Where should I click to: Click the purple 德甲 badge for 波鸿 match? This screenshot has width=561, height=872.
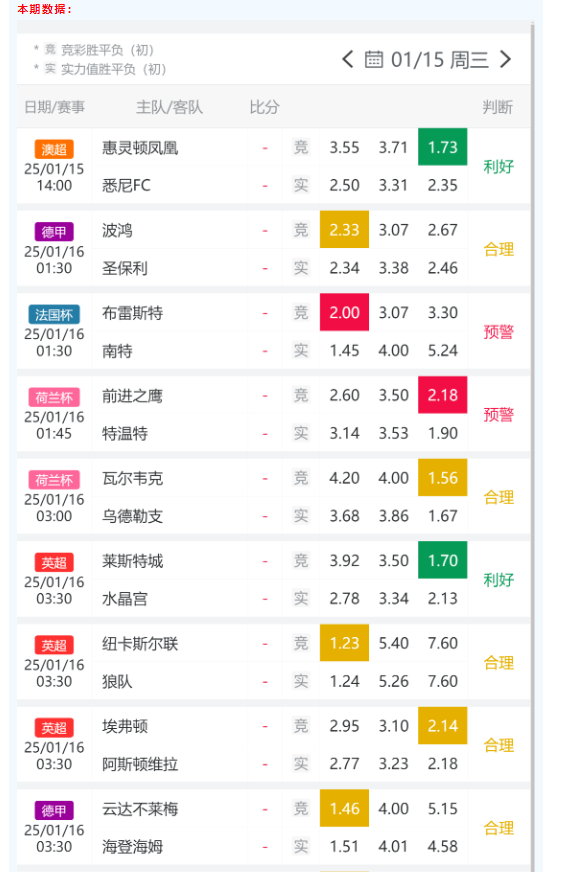coord(54,231)
